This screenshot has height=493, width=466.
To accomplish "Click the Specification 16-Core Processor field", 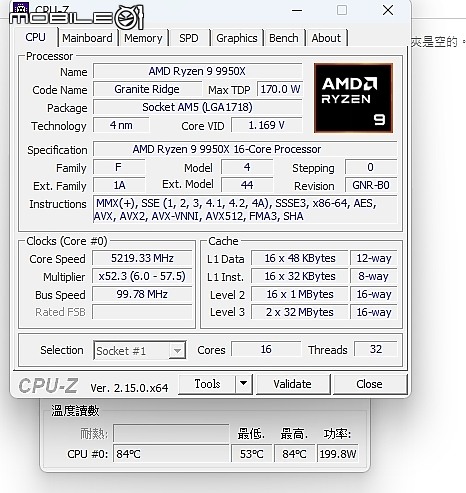I will 245,149.
